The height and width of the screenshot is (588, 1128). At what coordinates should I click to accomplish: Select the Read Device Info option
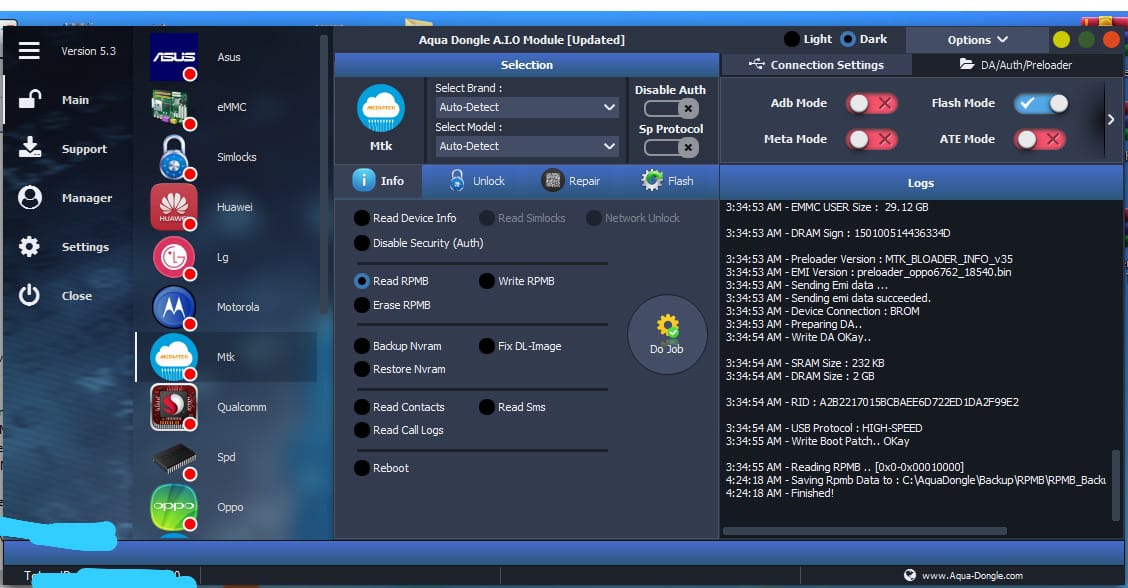tap(406, 218)
